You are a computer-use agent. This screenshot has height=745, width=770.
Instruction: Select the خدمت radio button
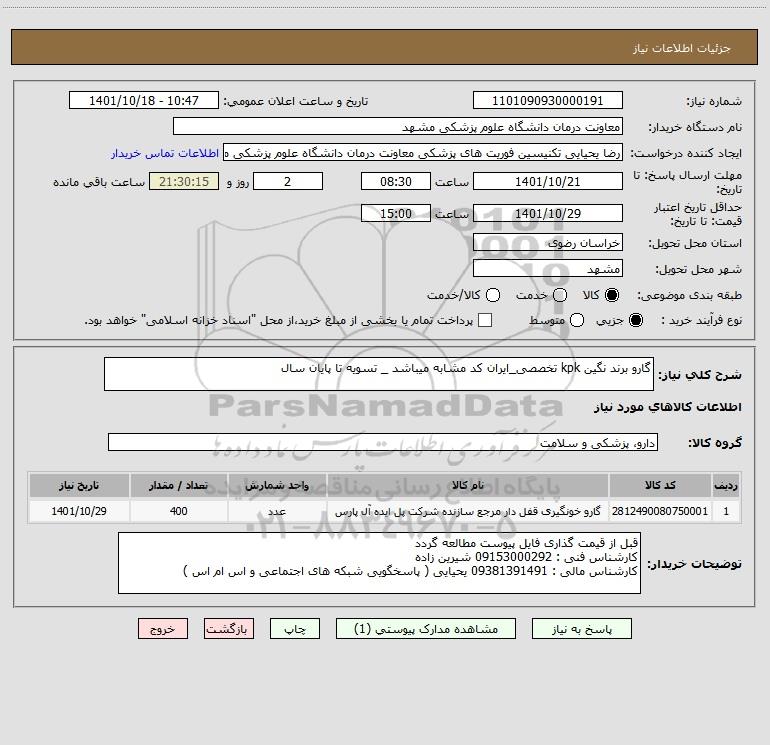pyautogui.click(x=560, y=295)
